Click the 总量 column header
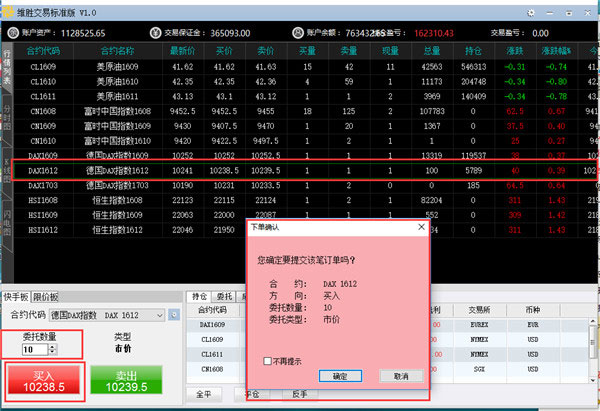This screenshot has width=600, height=411. click(x=432, y=51)
